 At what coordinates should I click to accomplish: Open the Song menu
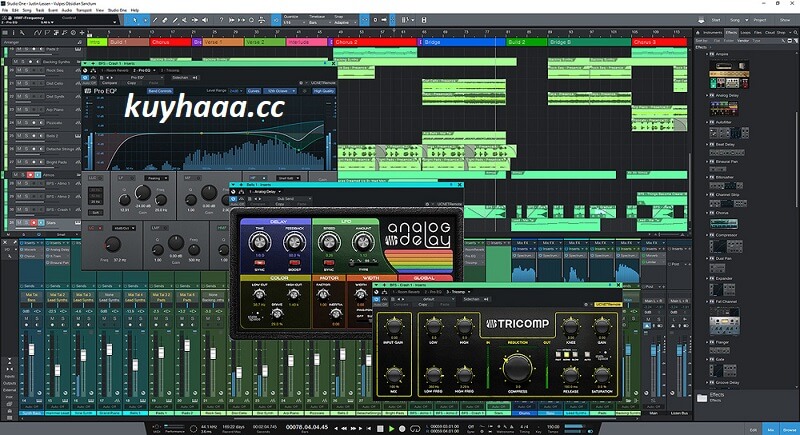coord(27,10)
